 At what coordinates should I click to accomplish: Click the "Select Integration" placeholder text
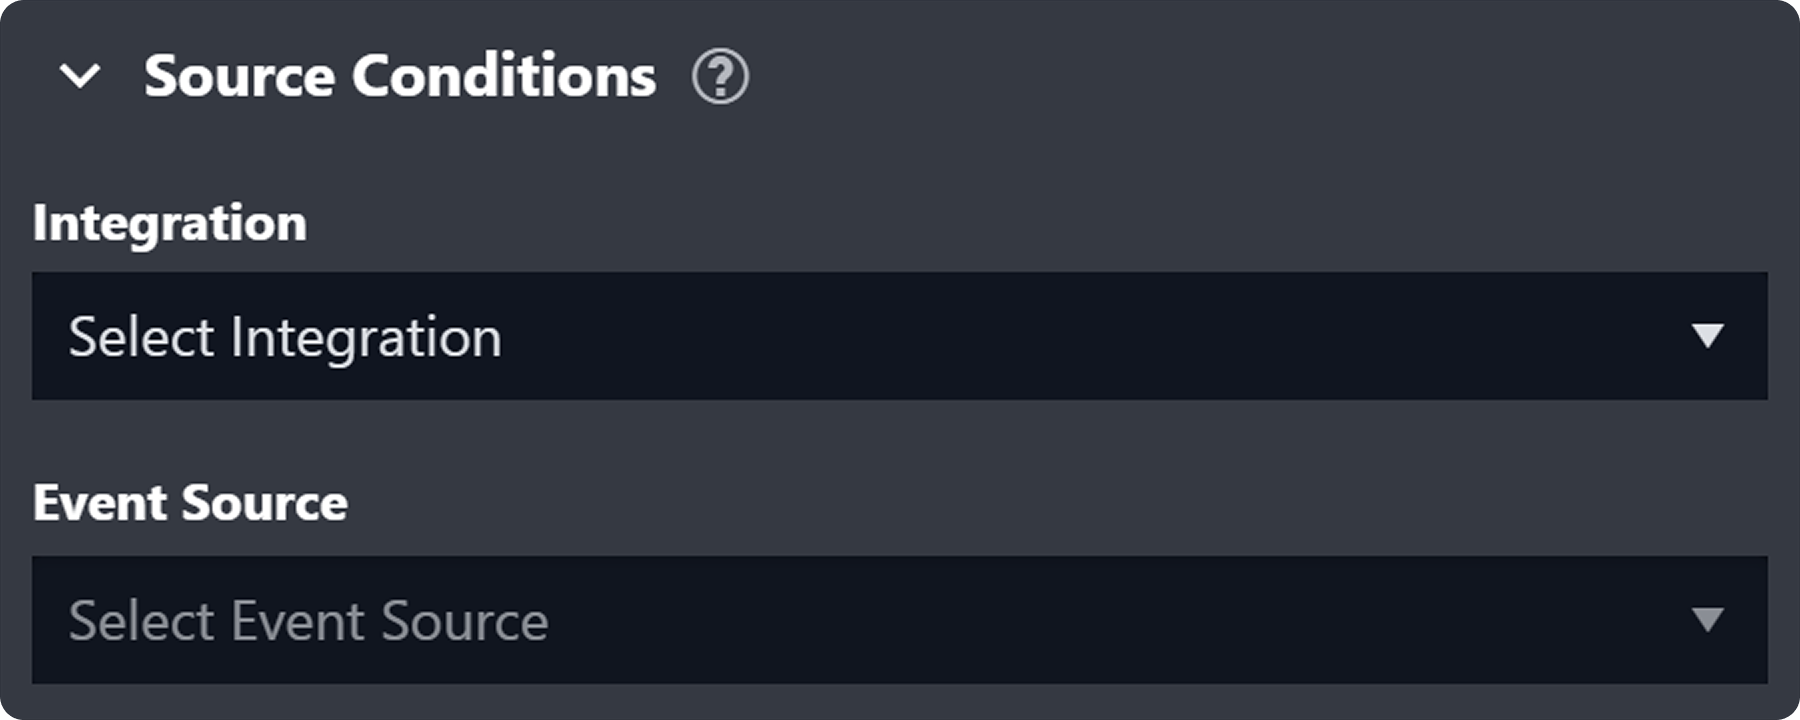tap(285, 337)
